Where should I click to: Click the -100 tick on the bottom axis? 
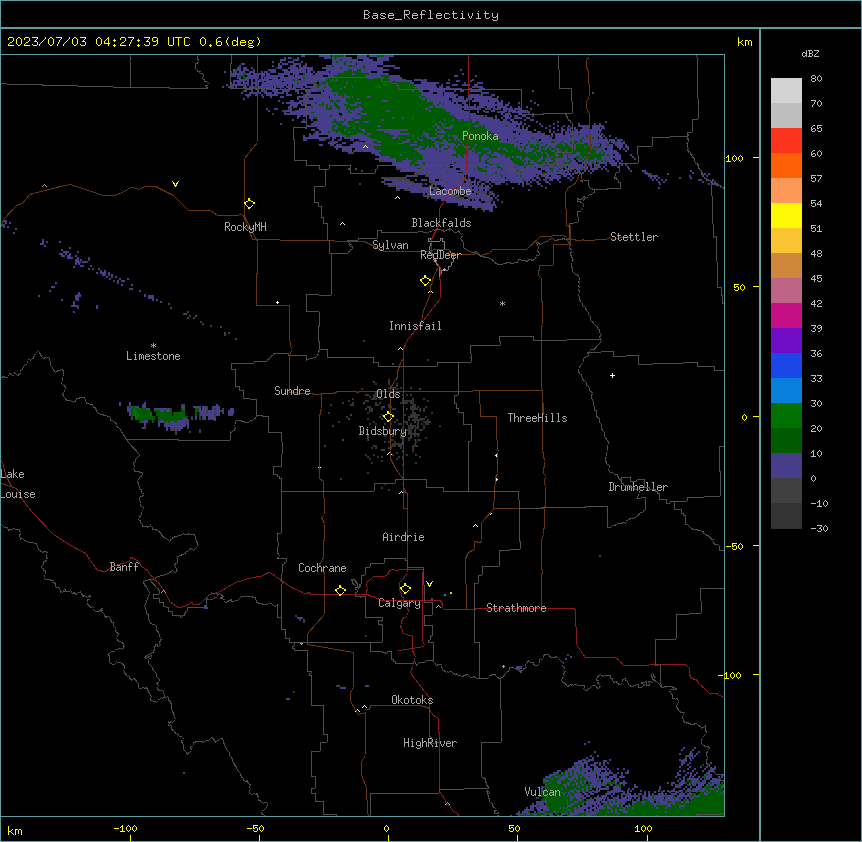click(x=125, y=828)
